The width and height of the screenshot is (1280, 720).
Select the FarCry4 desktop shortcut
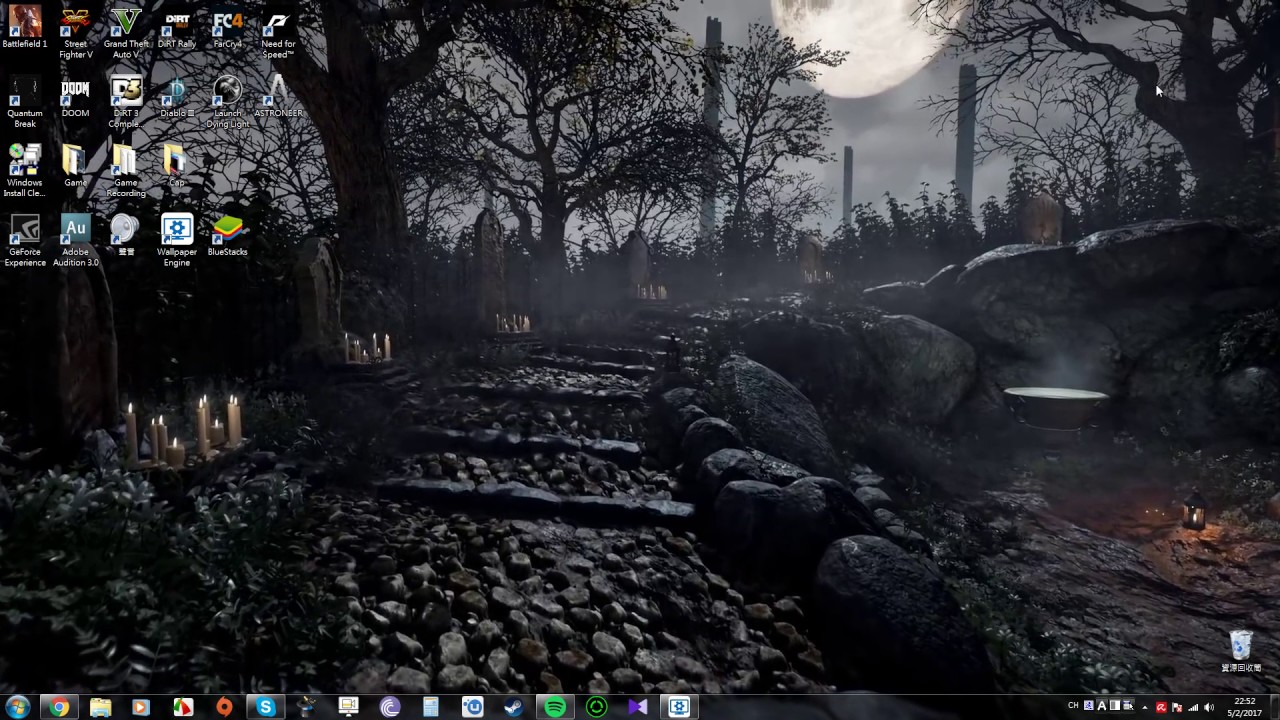[227, 28]
